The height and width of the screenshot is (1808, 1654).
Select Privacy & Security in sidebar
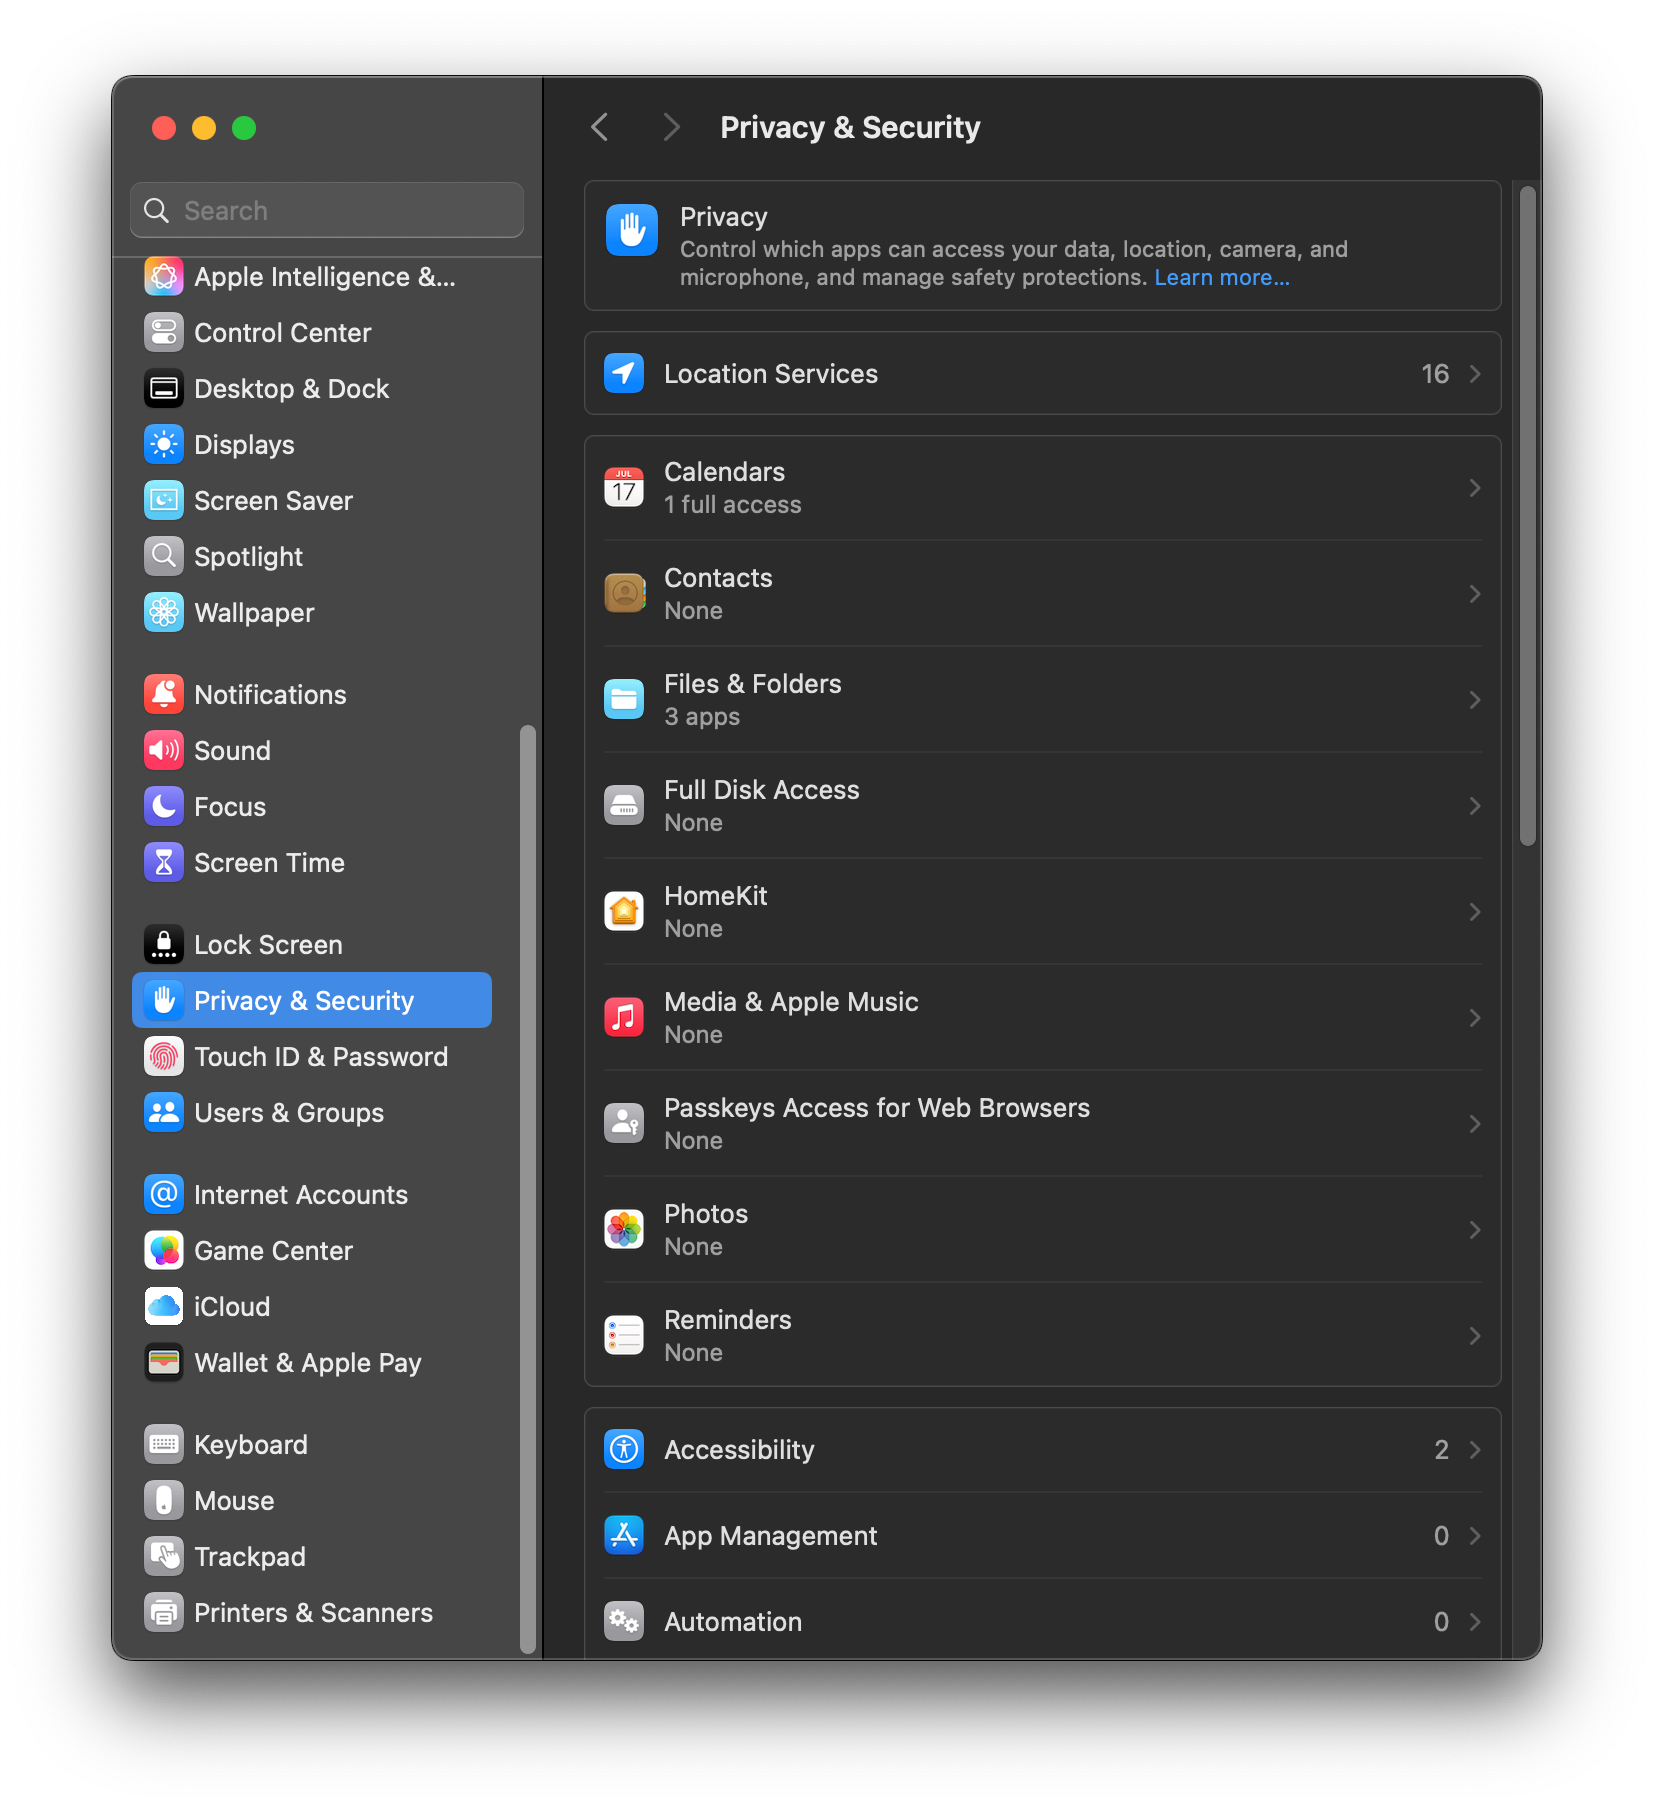[312, 1000]
